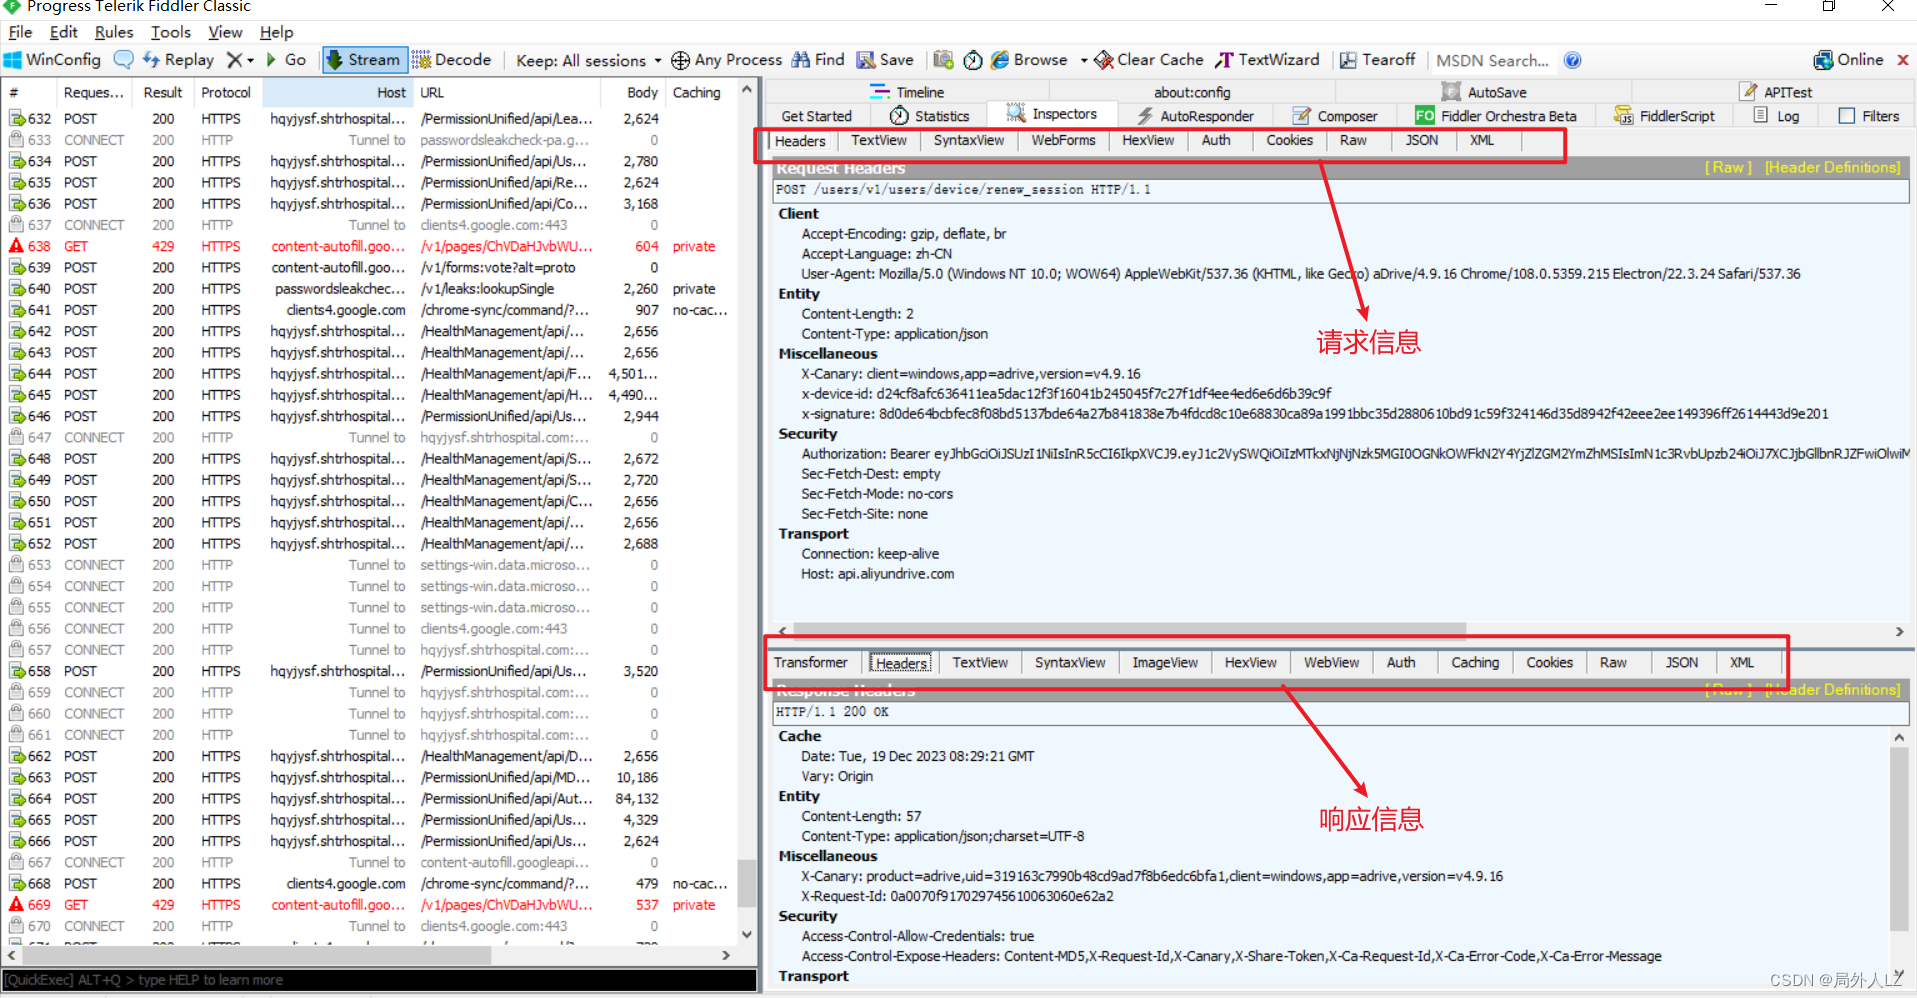Select the response Caching tab
Viewport: 1917px width, 998px height.
[1475, 663]
